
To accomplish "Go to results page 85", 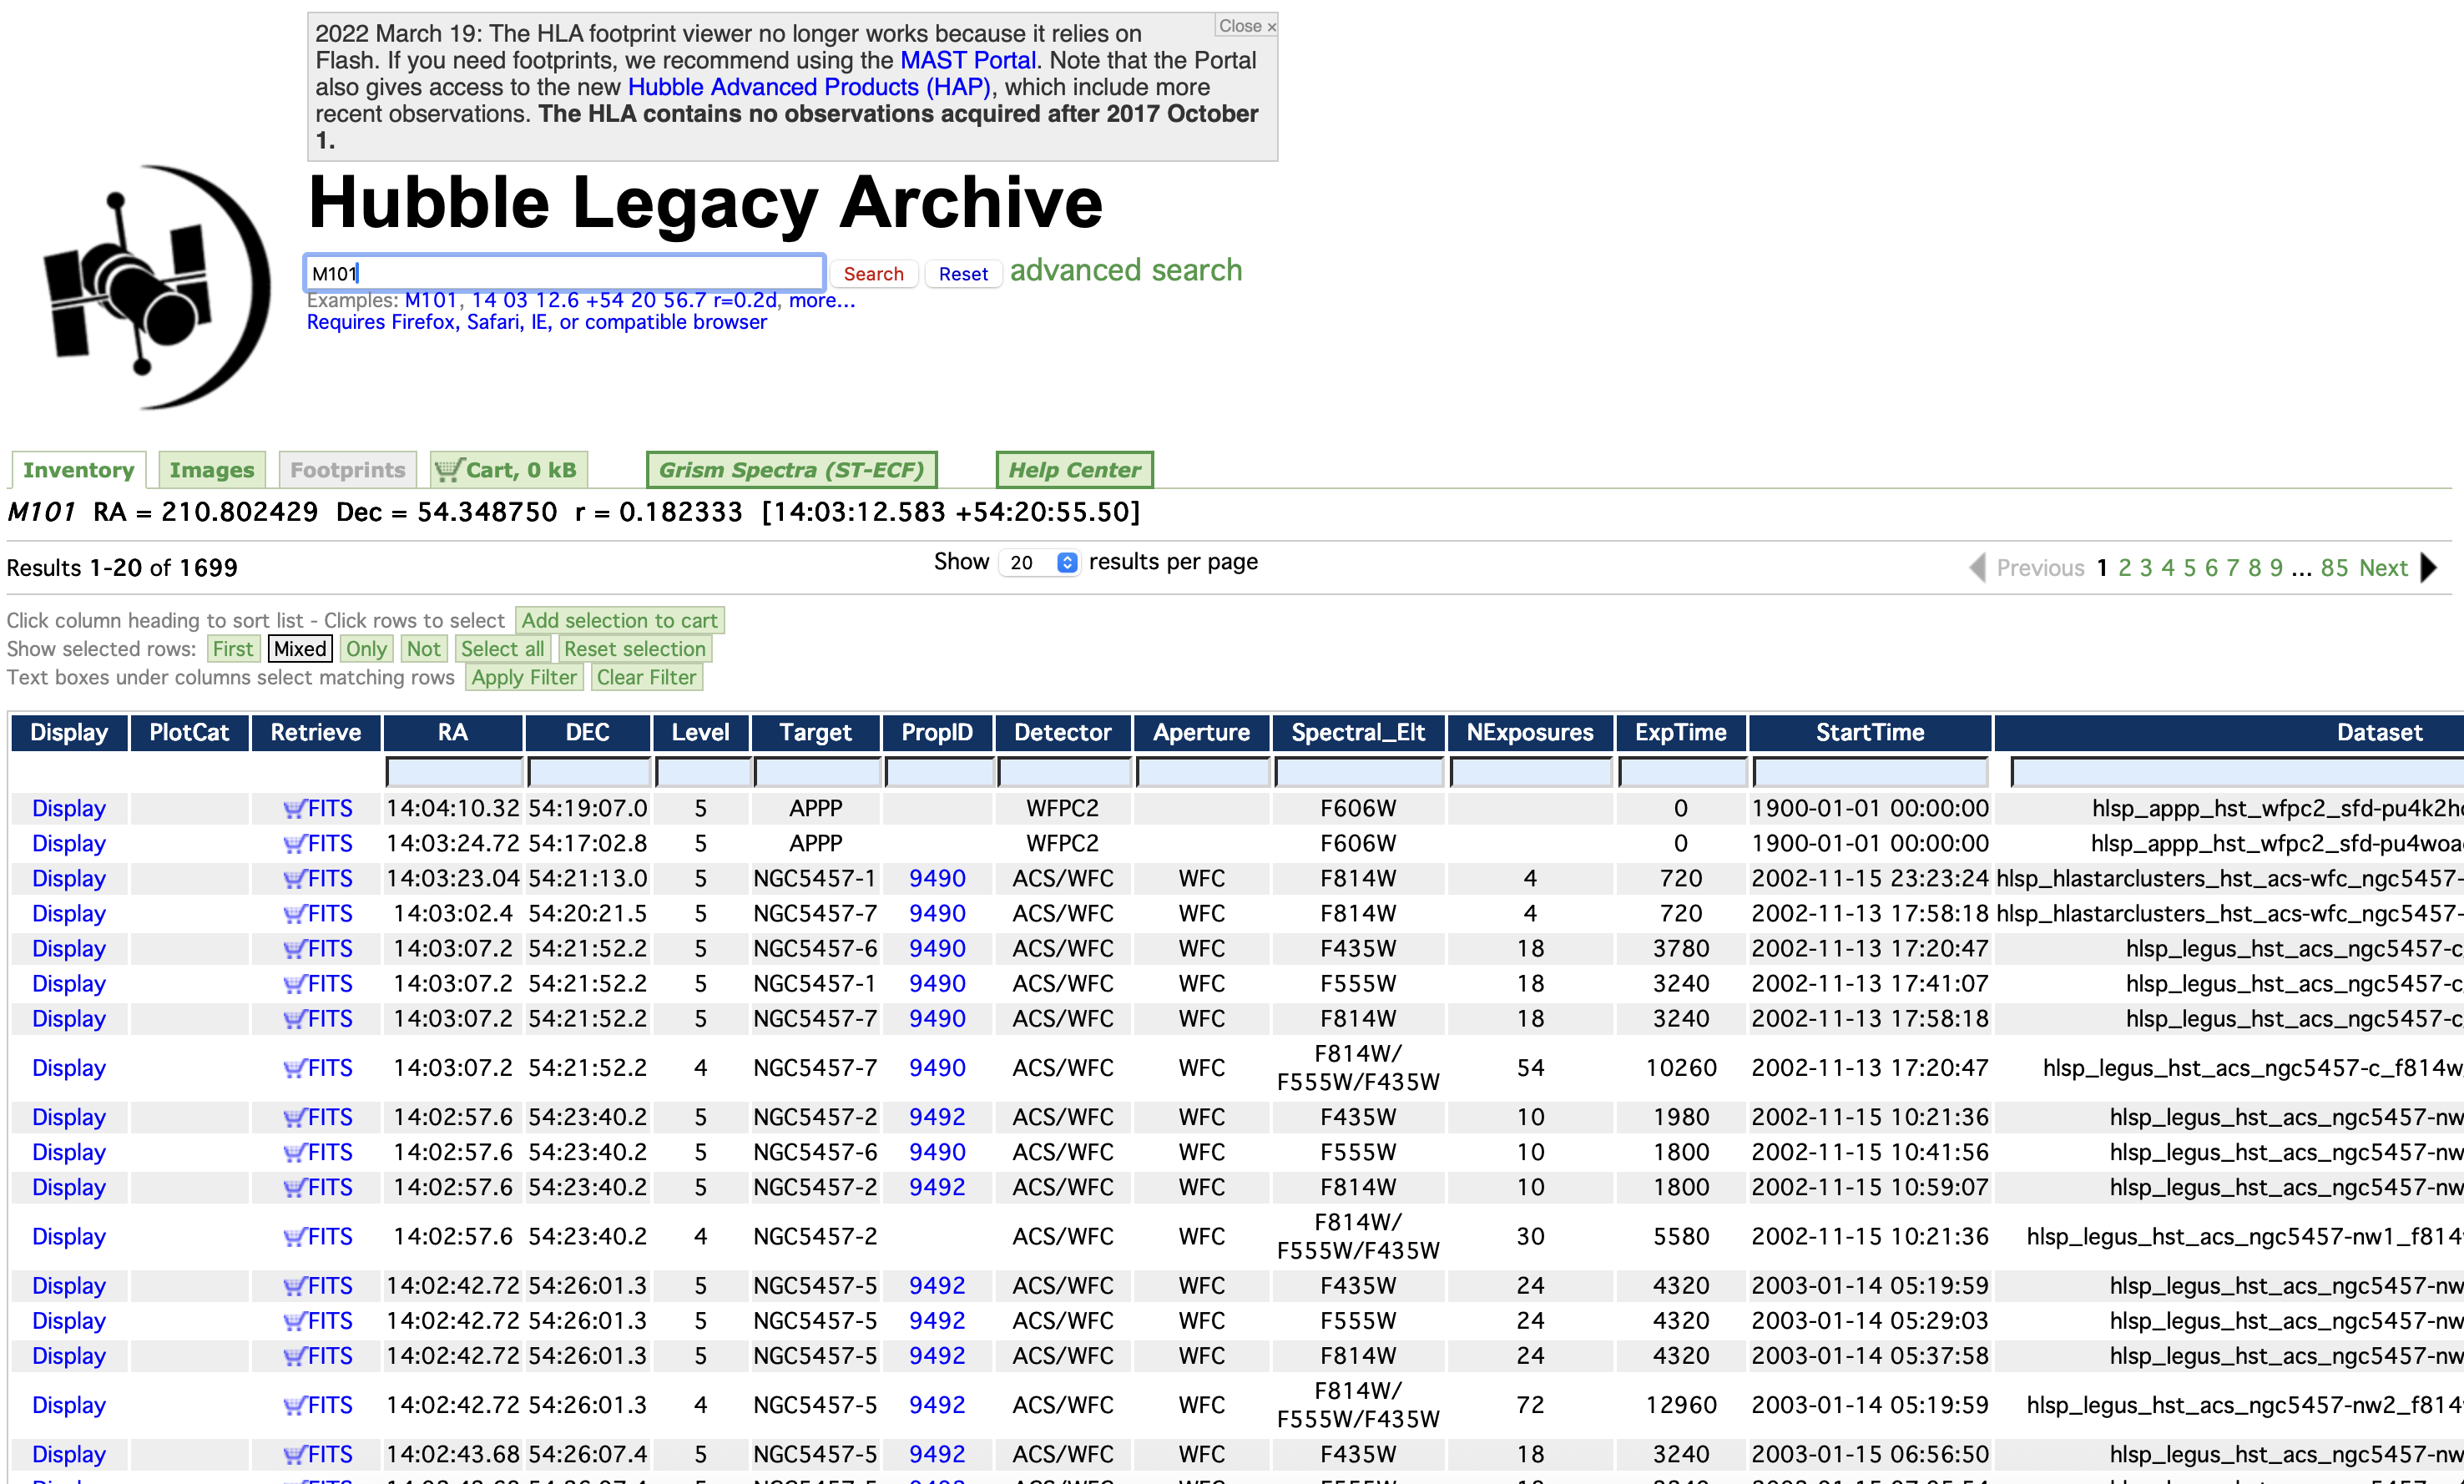I will point(2335,568).
